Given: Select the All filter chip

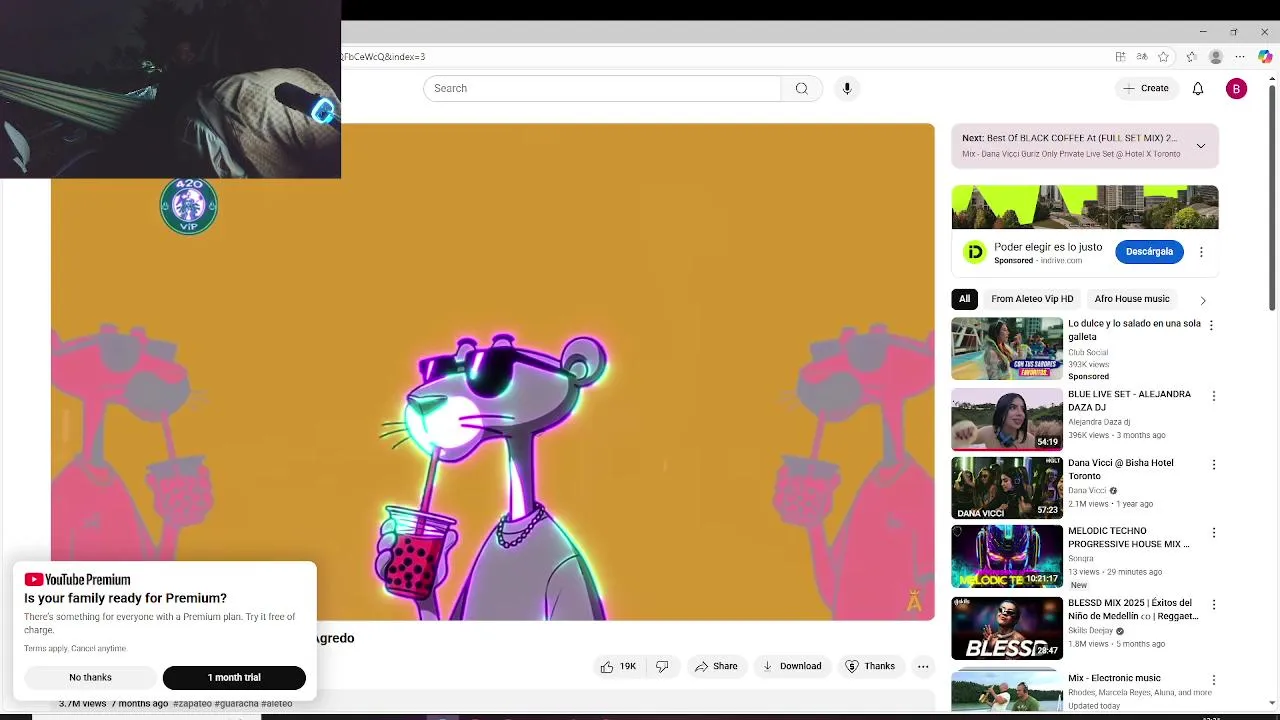Looking at the screenshot, I should coord(964,299).
